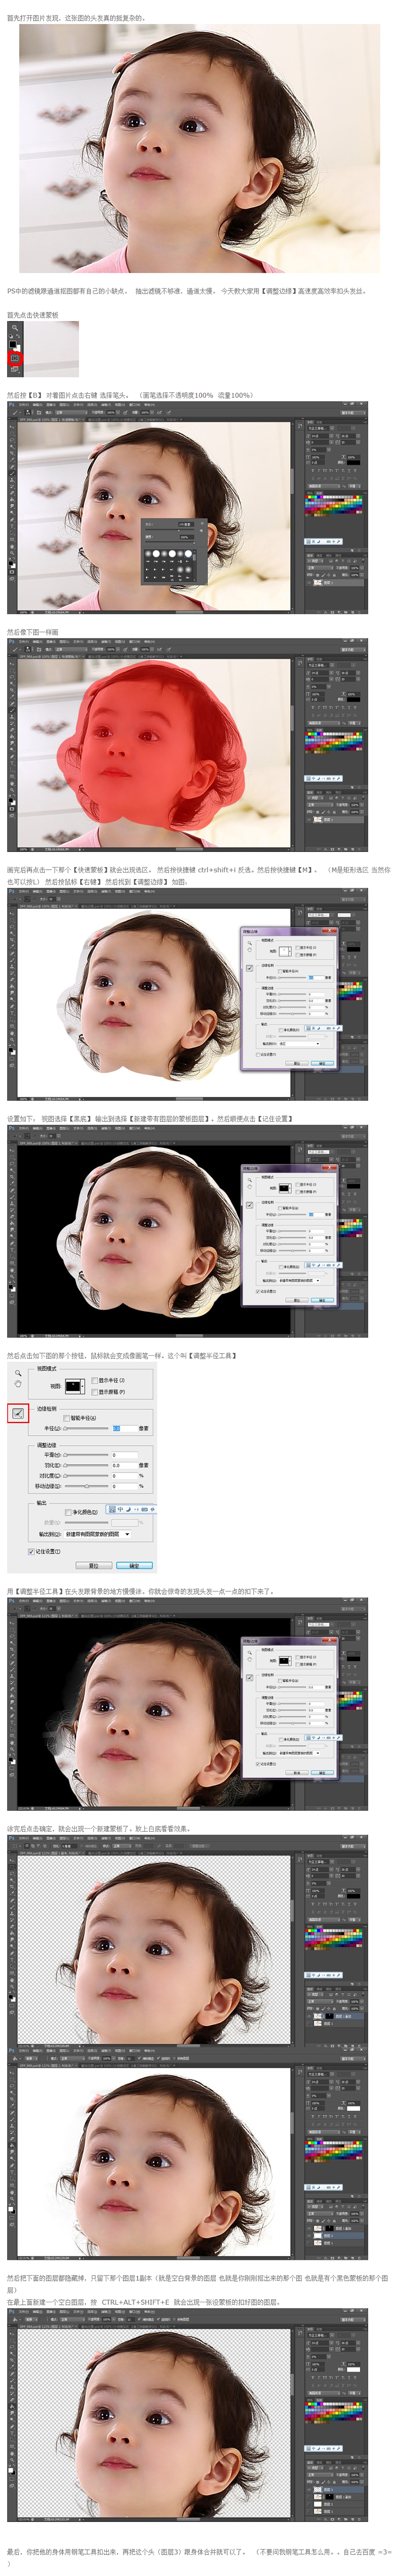Click the IME 中 language icon in enlarged dialog

tap(120, 1509)
